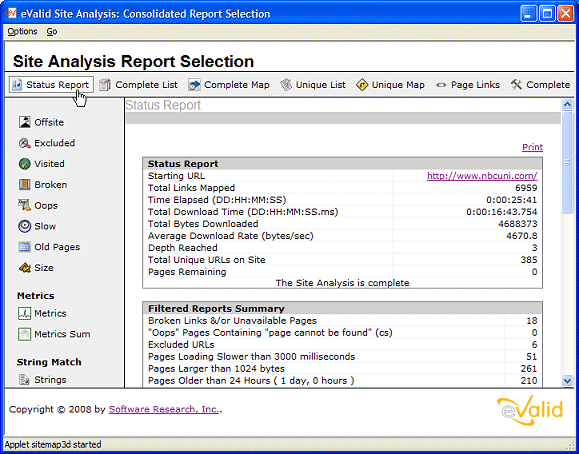Click the Slow report disc icon
579x454 pixels.
pos(25,226)
